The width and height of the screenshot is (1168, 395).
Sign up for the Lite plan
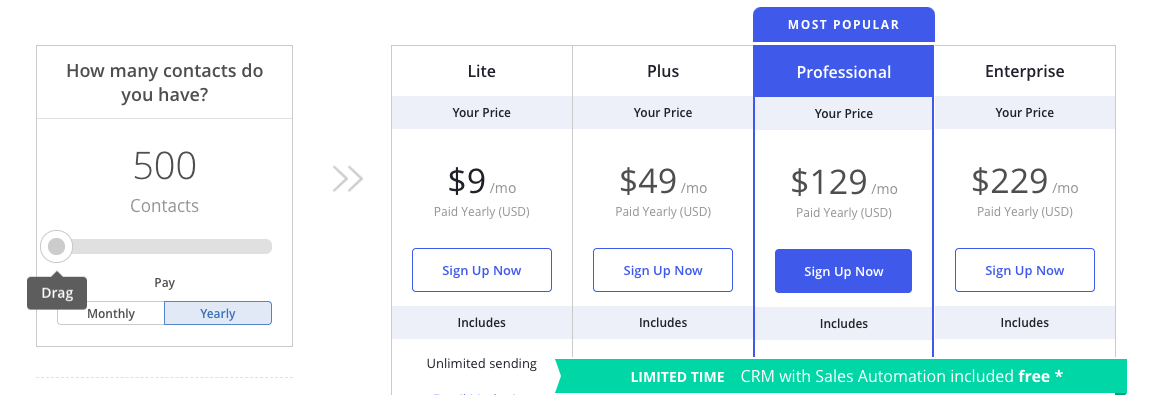pyautogui.click(x=482, y=270)
